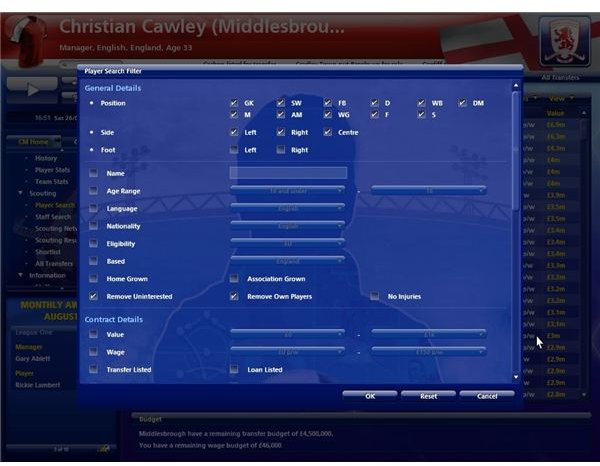Cancel the Player Search Filter dialog
600x466 pixels.
[487, 396]
